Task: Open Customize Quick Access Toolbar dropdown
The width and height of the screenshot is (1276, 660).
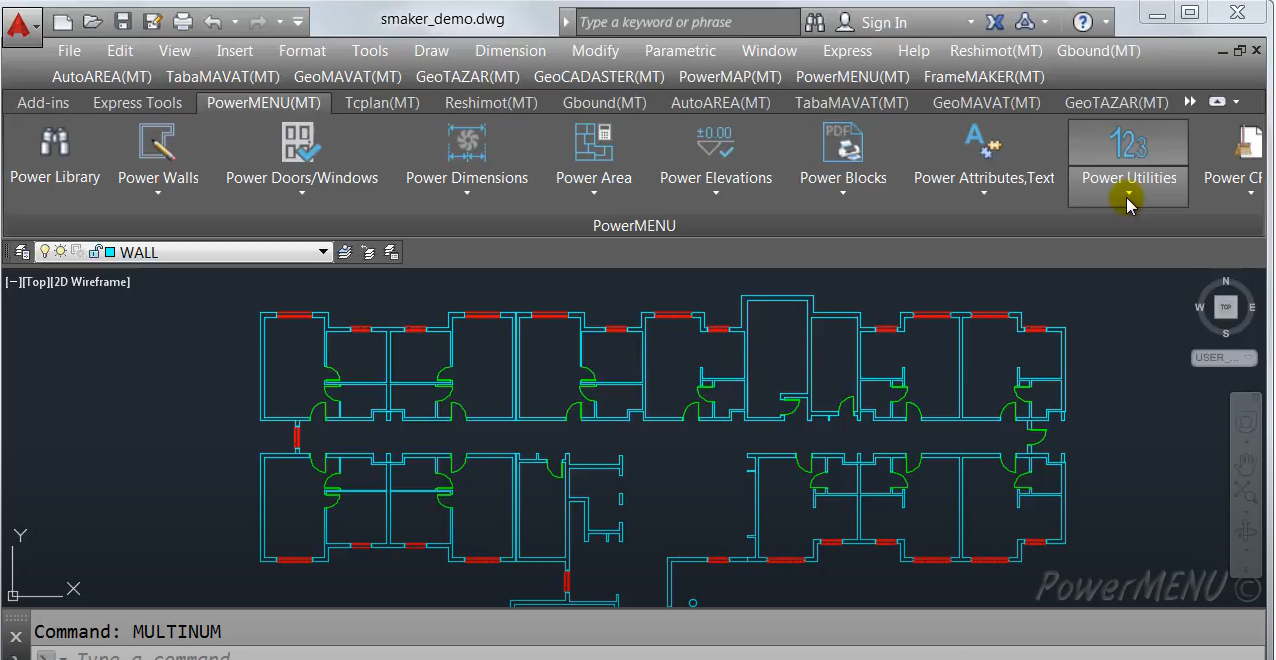Action: [298, 21]
